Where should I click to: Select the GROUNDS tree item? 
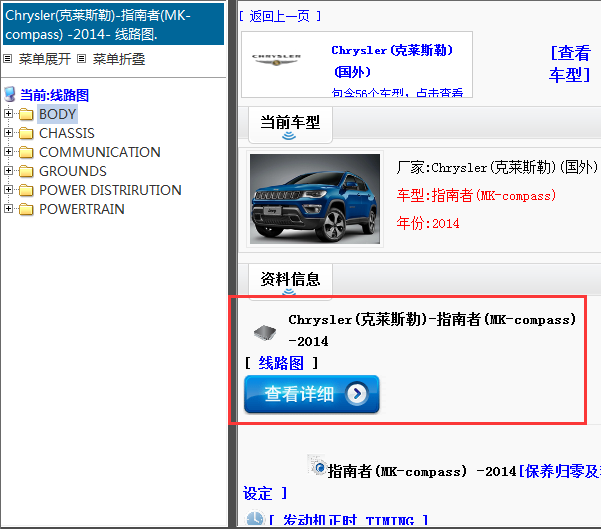tap(73, 171)
